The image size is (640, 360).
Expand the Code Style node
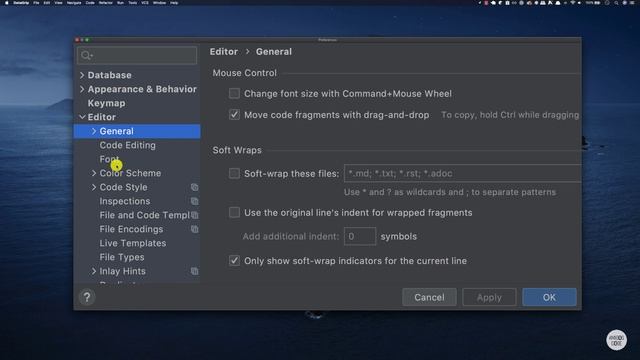94,187
